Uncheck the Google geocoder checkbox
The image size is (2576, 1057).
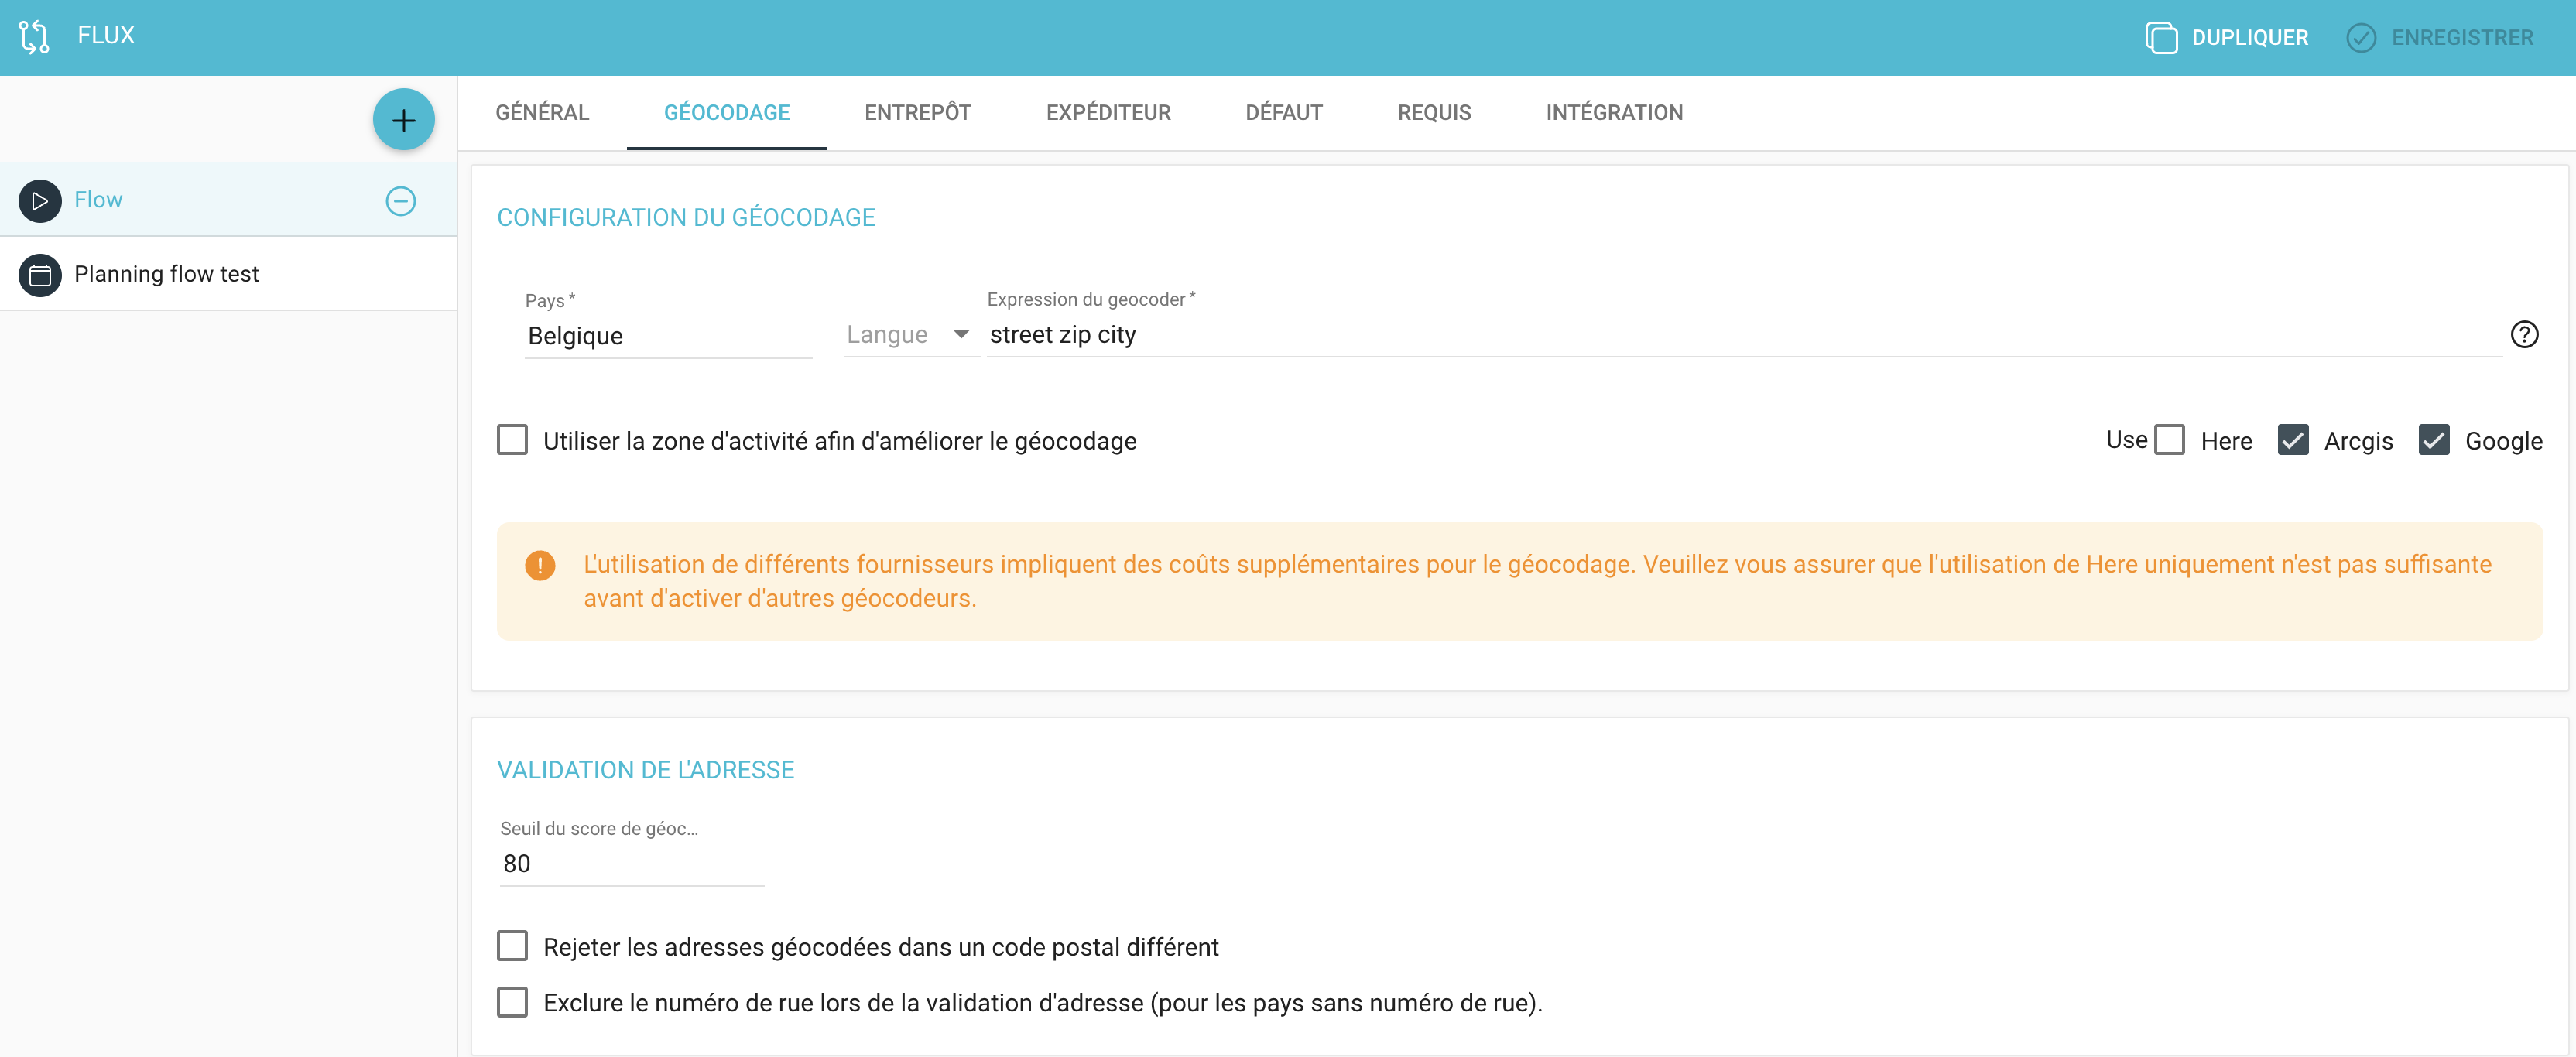tap(2434, 440)
